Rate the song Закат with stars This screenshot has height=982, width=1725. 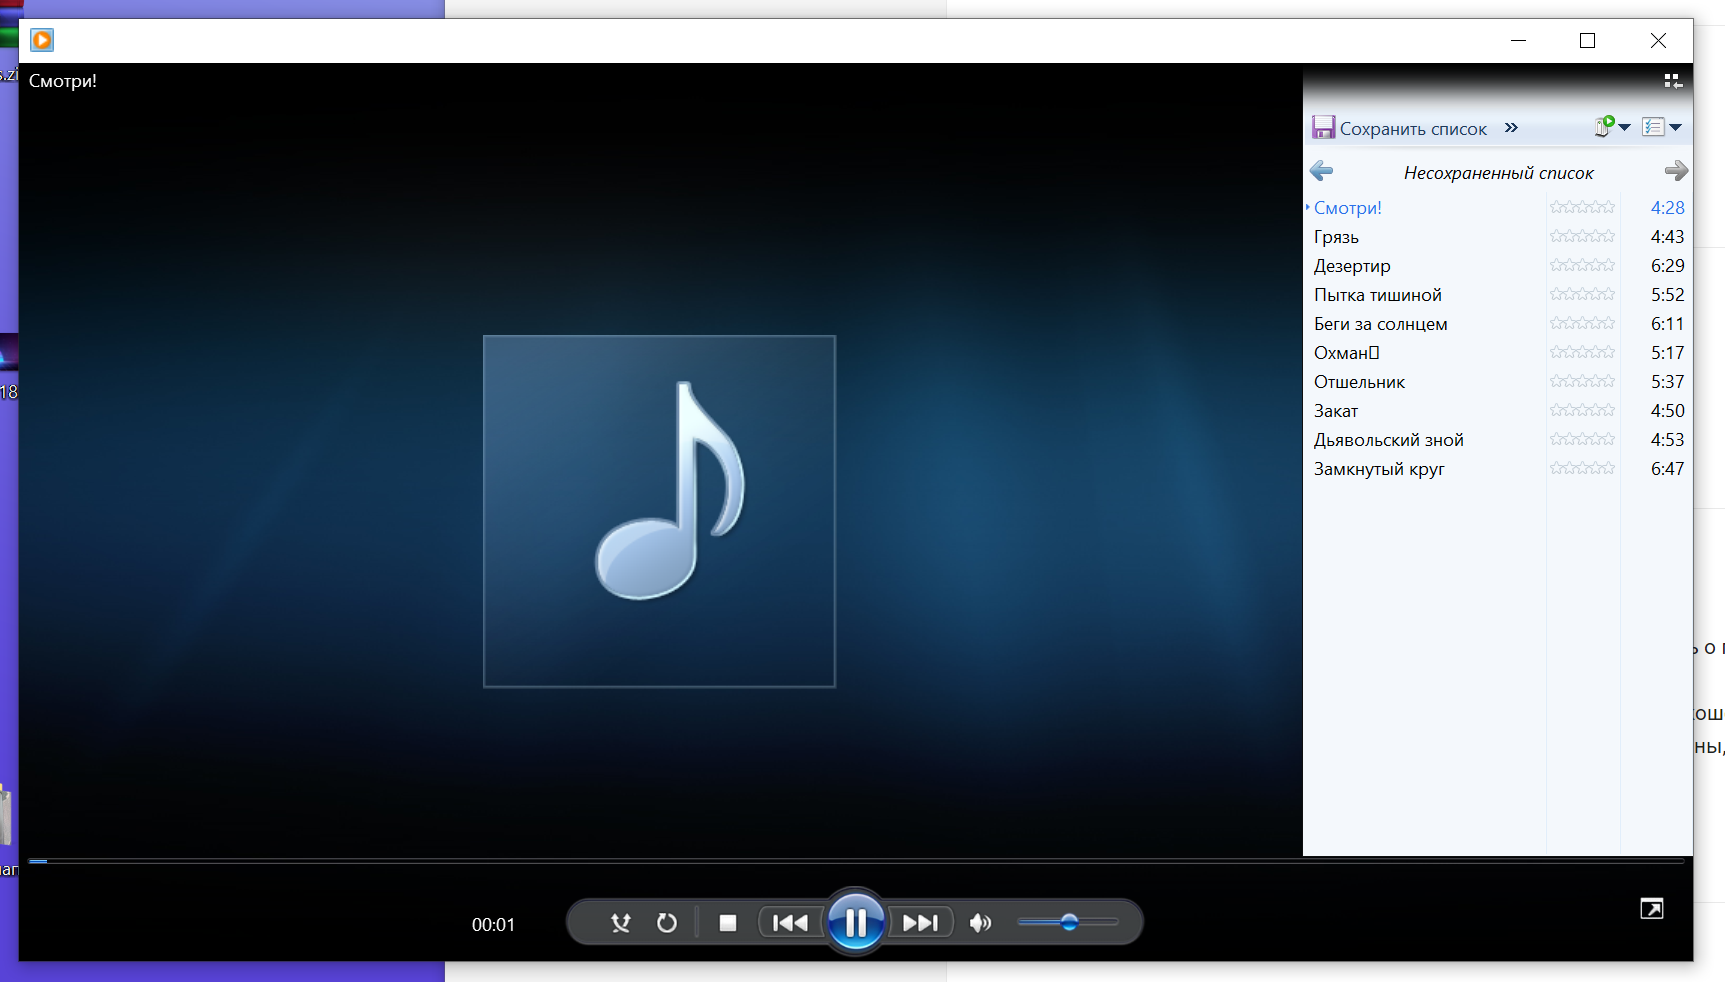tap(1582, 410)
